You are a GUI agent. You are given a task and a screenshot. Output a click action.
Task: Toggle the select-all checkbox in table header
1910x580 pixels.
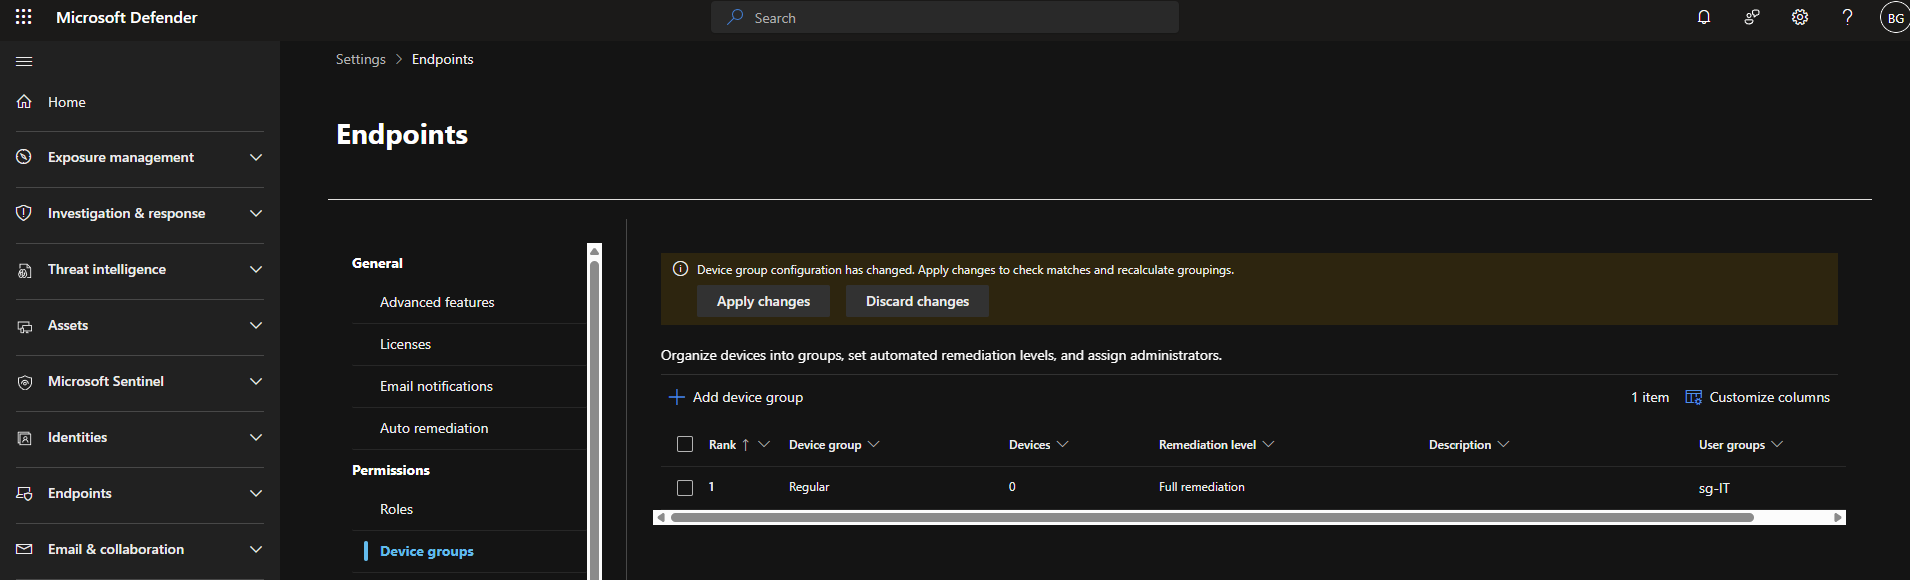pyautogui.click(x=685, y=444)
